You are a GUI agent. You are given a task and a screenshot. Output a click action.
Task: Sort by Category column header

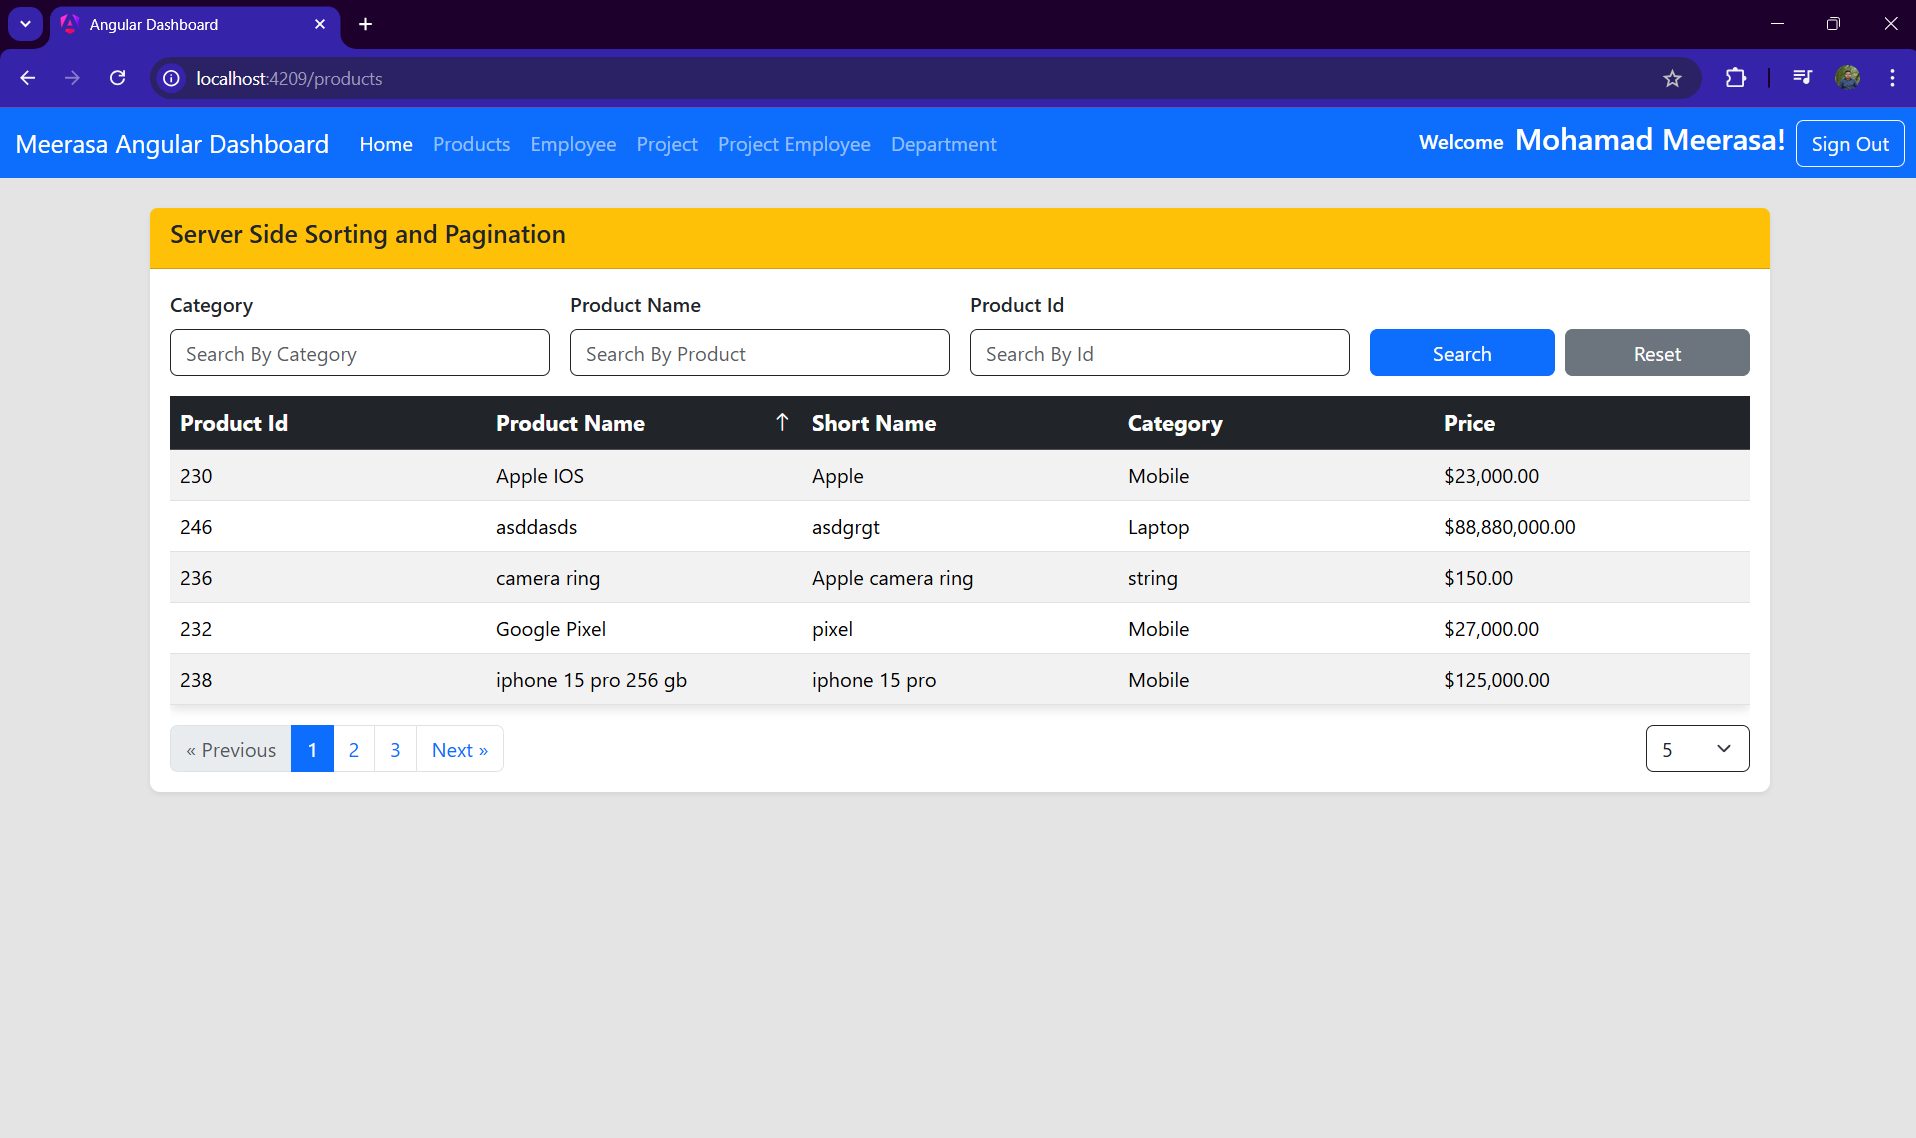(1175, 423)
